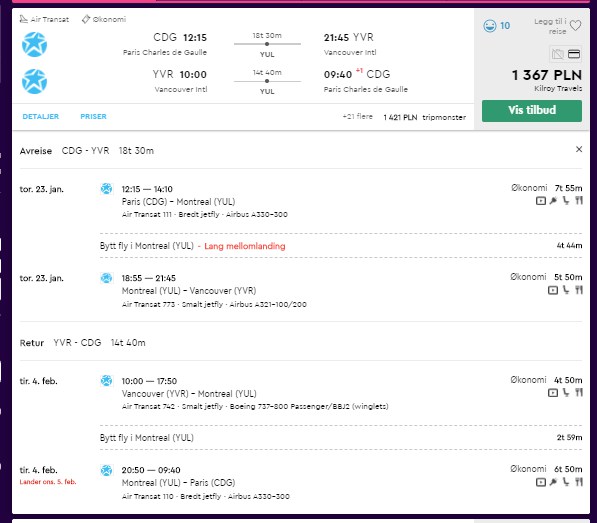Open the PRISER tab

point(93,116)
